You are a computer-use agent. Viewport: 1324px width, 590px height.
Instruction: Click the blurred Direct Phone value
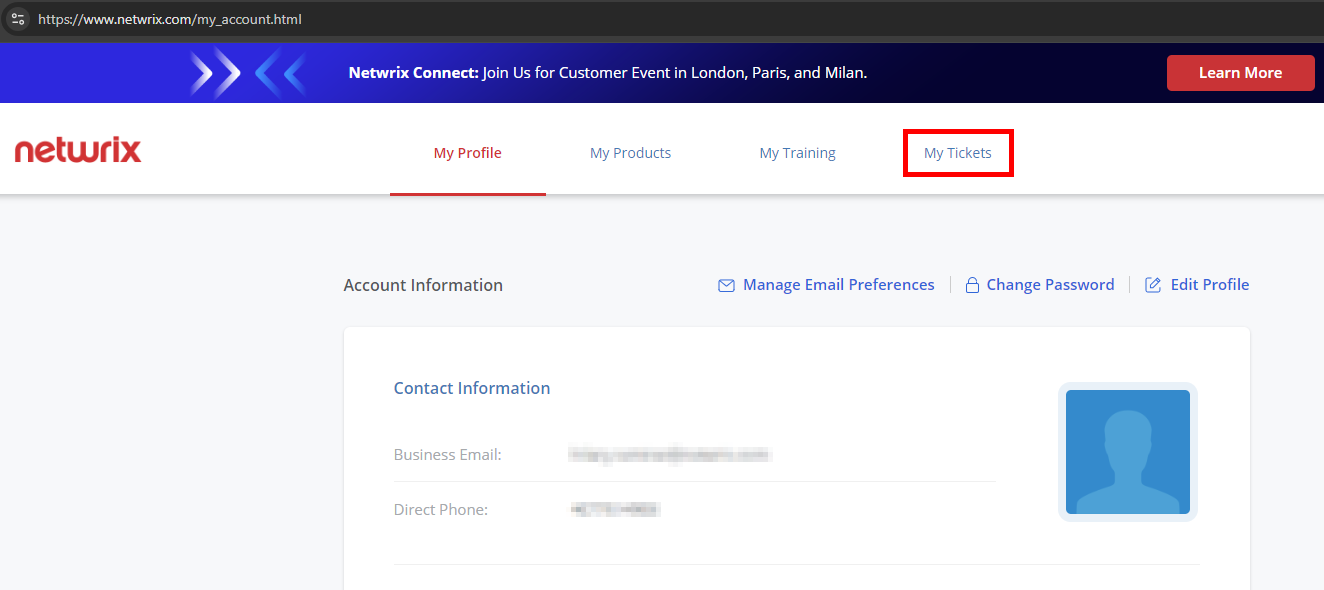(615, 510)
